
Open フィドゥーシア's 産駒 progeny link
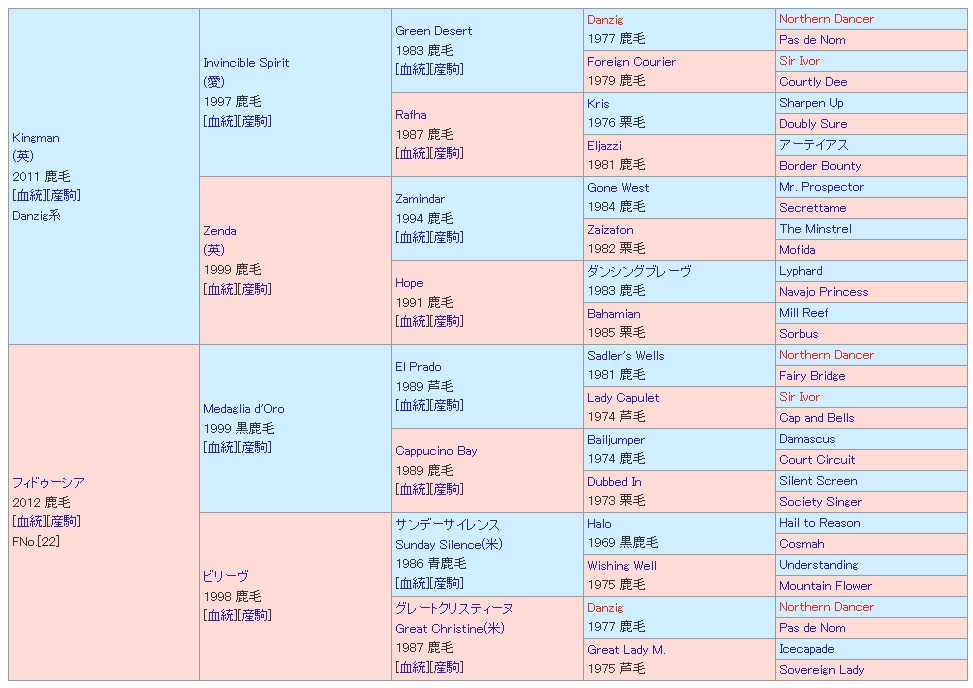[64, 521]
